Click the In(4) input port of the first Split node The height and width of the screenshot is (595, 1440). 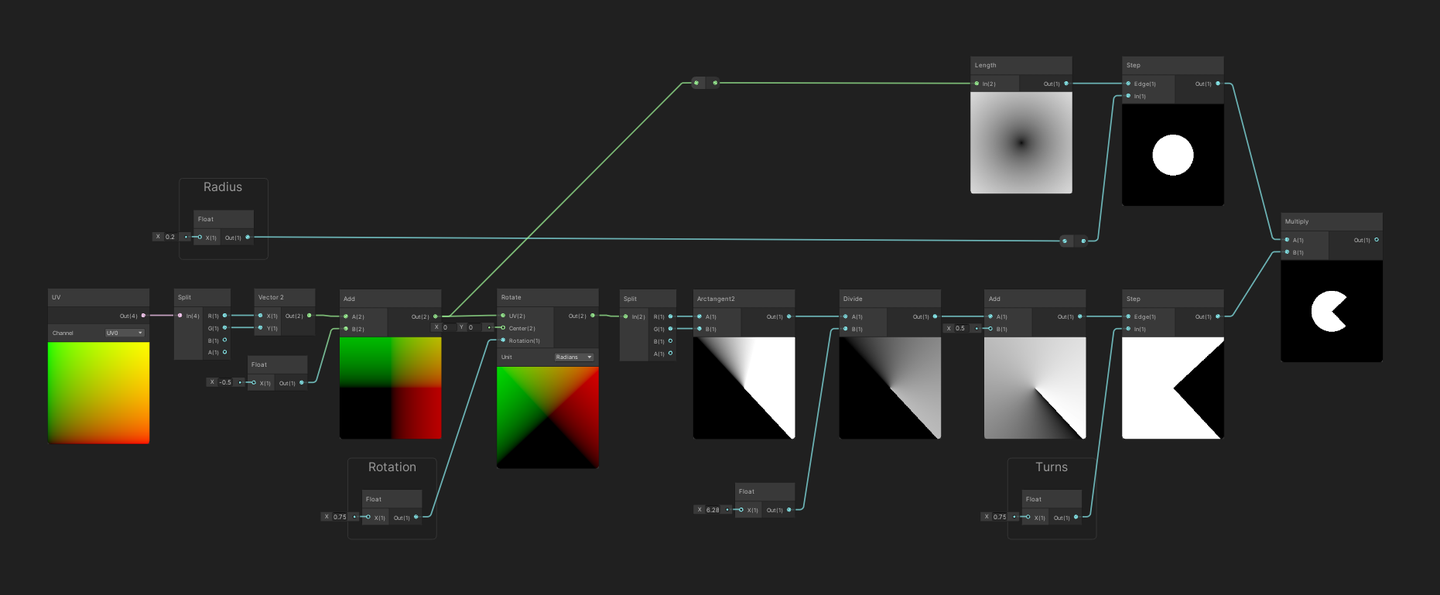click(x=181, y=316)
